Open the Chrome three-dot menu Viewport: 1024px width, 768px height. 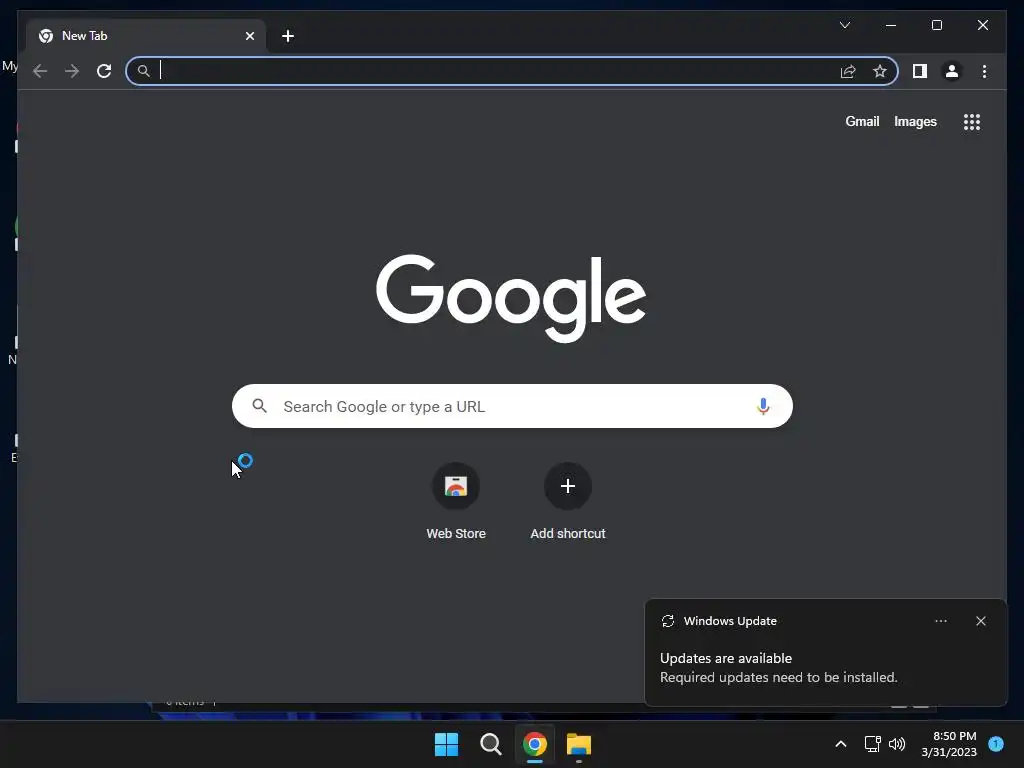tap(984, 71)
